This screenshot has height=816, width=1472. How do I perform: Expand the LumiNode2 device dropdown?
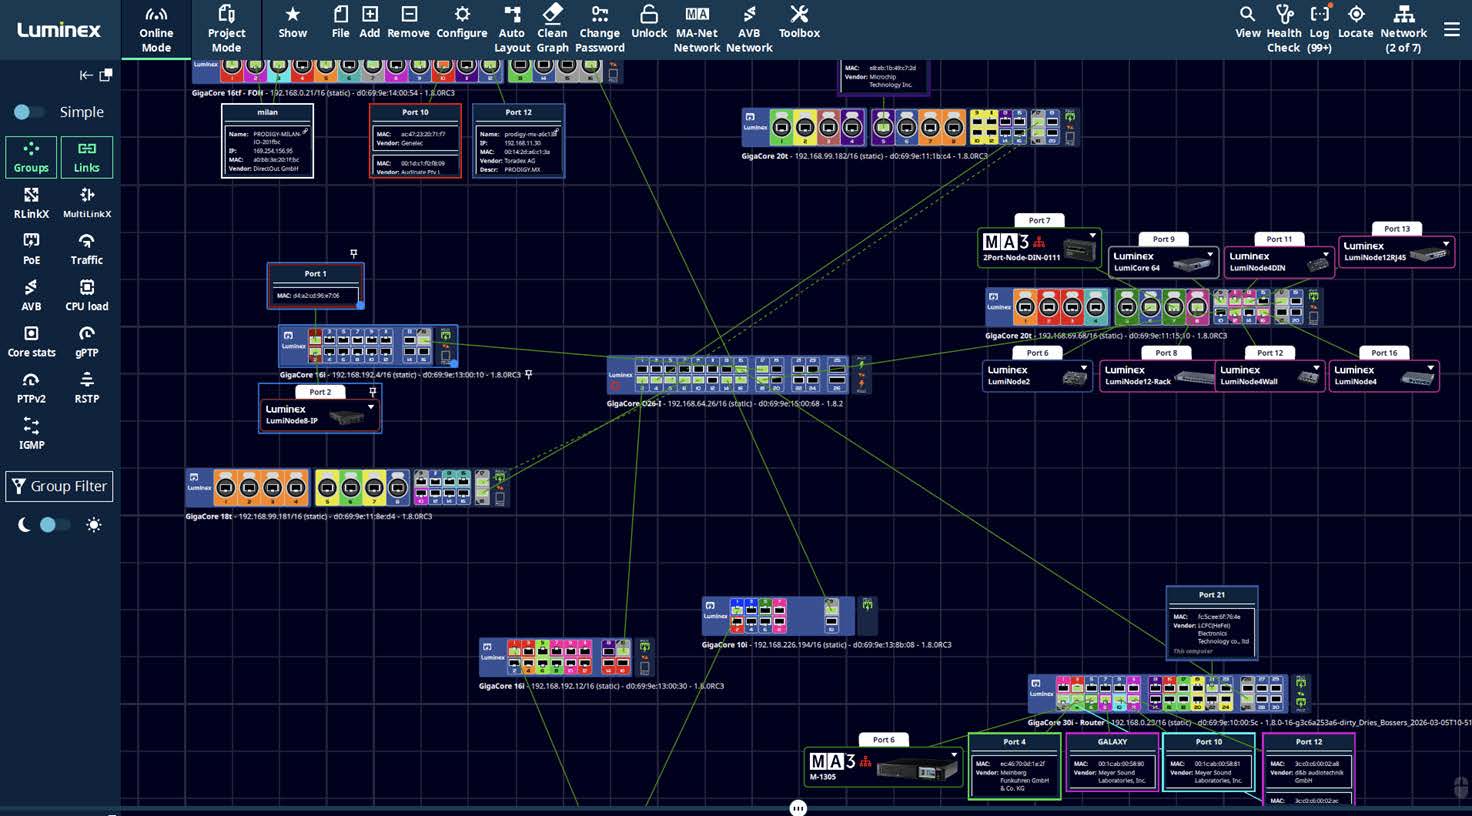coord(1084,368)
